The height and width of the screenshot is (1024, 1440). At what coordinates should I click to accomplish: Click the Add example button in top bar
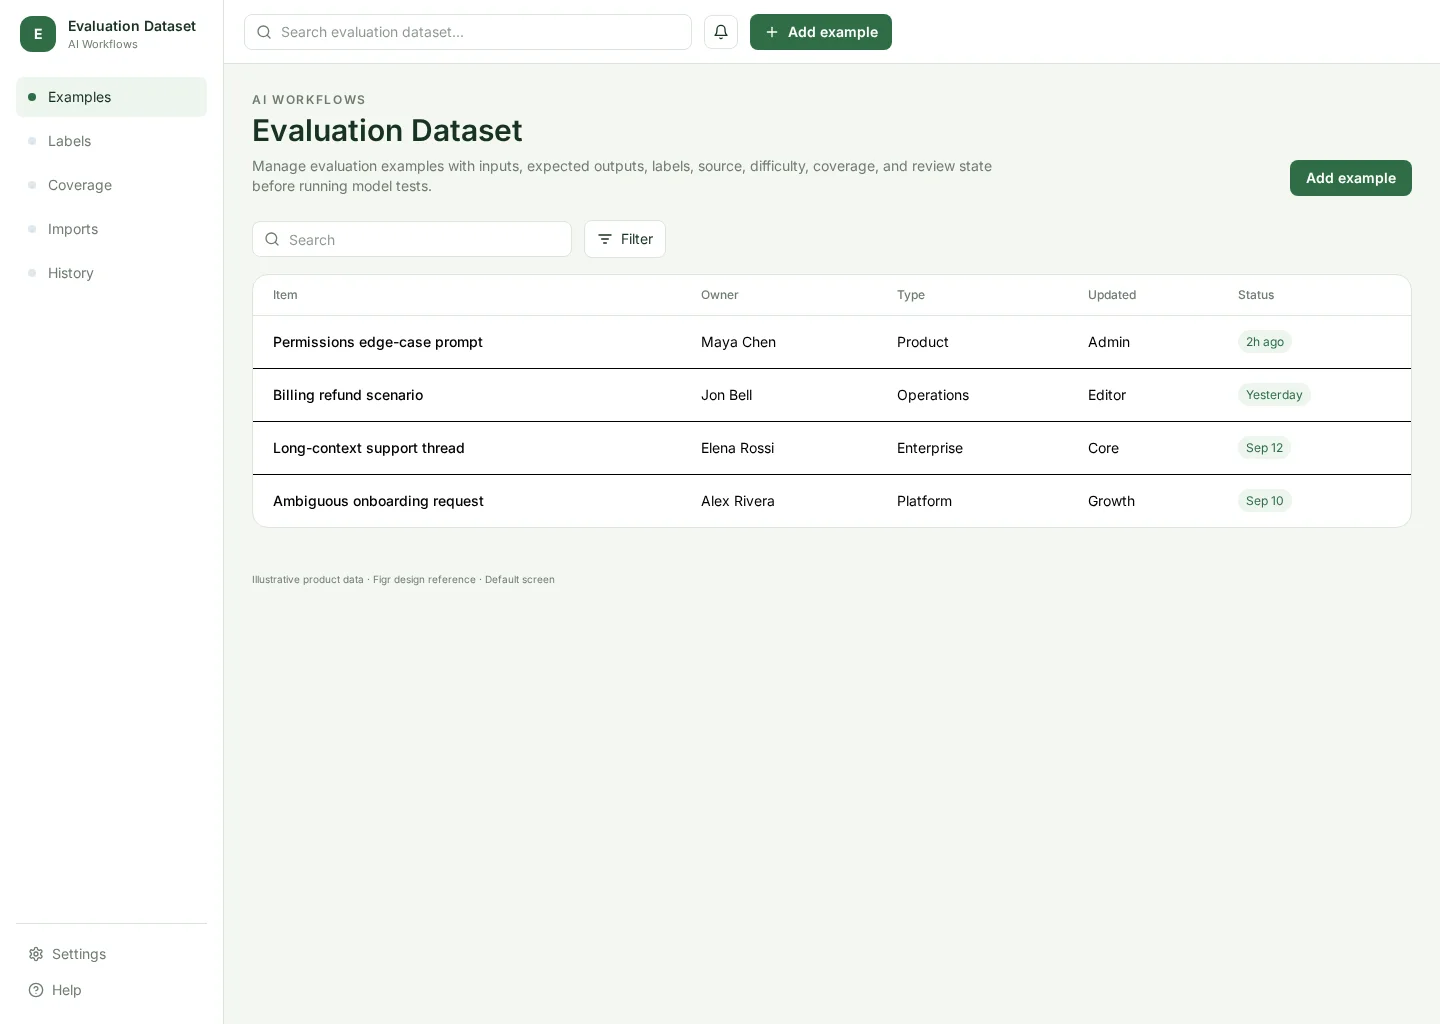point(821,32)
